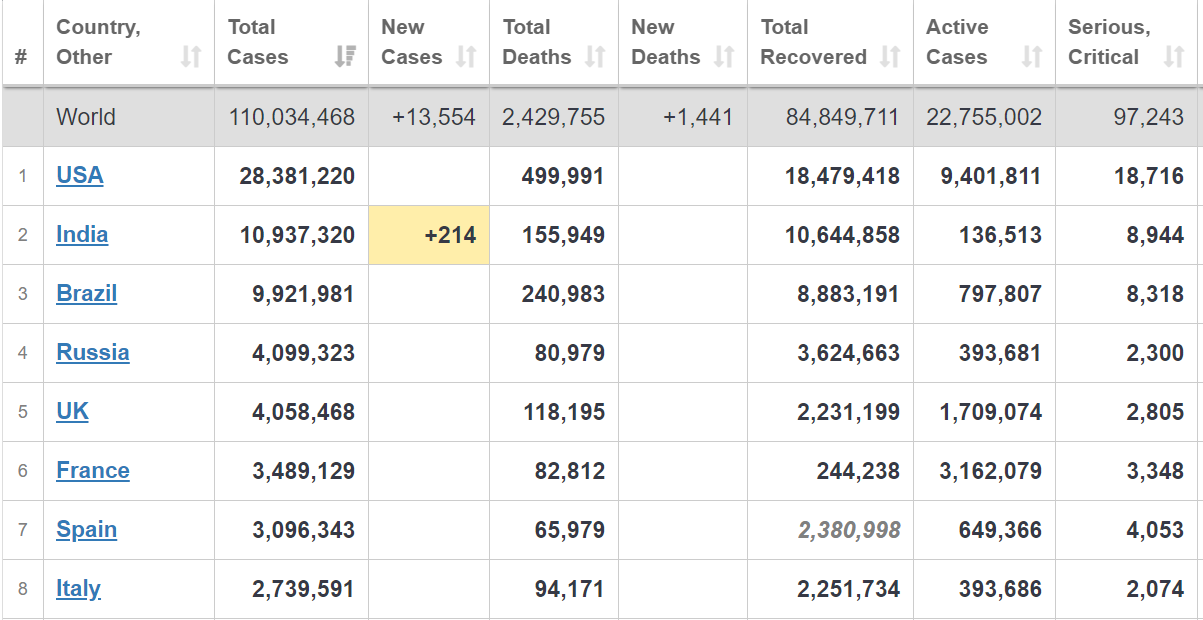
Task: Sort by New Deaths arrows icon
Action: pyautogui.click(x=724, y=57)
